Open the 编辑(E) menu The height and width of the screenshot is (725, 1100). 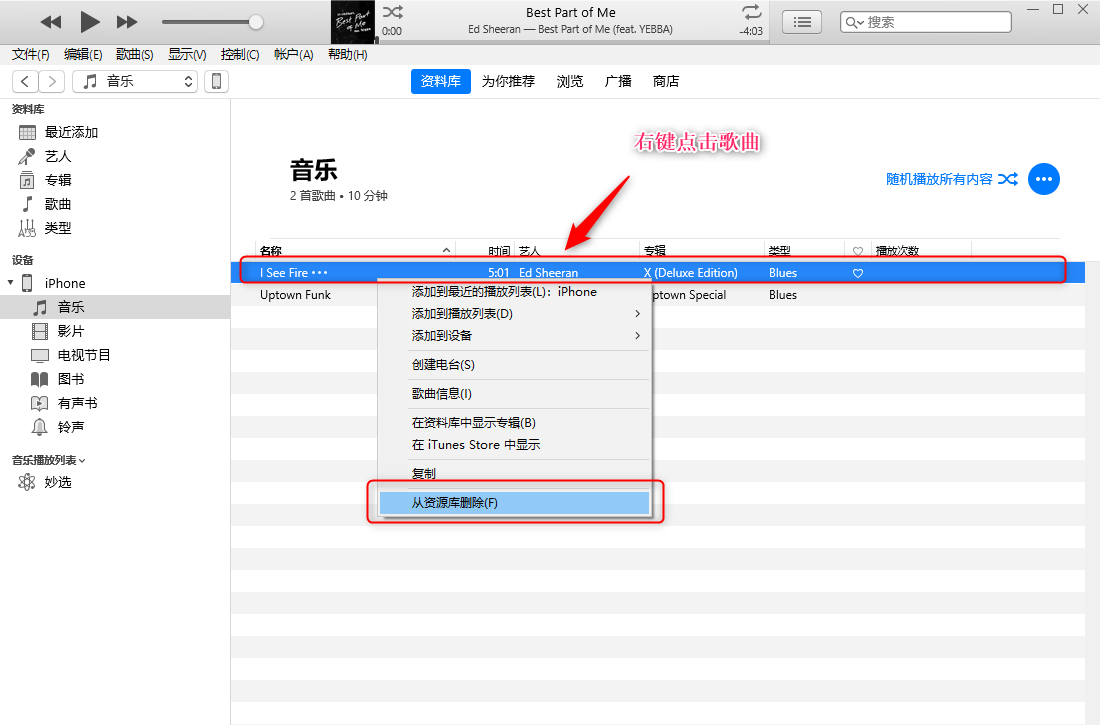tap(83, 55)
